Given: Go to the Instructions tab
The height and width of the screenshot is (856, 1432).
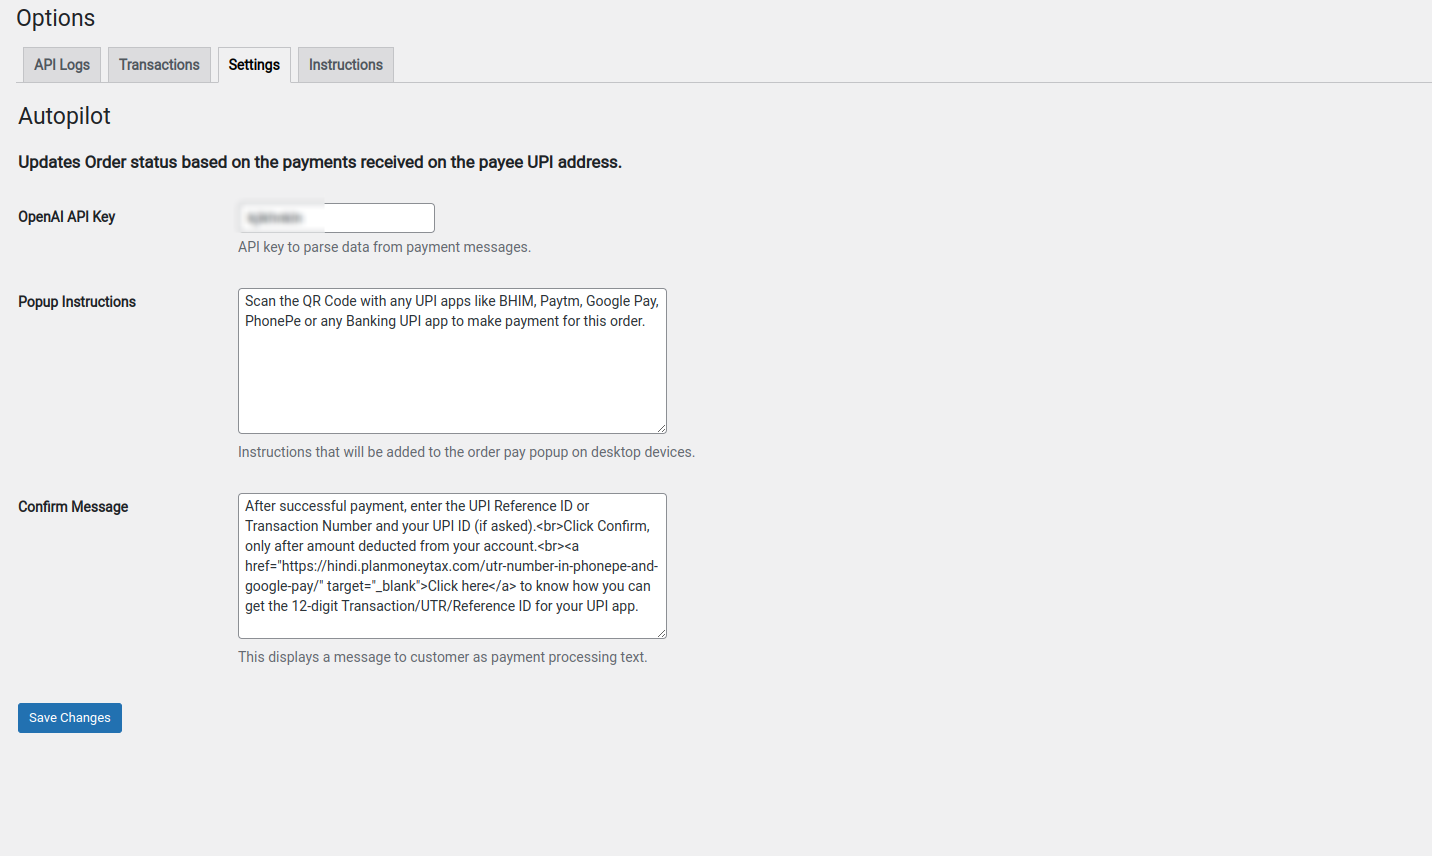Looking at the screenshot, I should click(x=345, y=65).
